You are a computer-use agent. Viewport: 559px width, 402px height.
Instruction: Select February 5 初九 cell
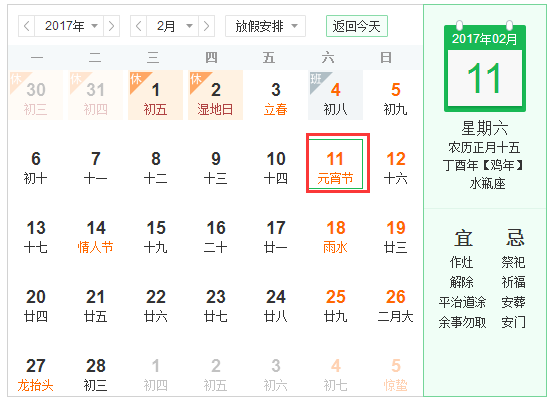(395, 95)
